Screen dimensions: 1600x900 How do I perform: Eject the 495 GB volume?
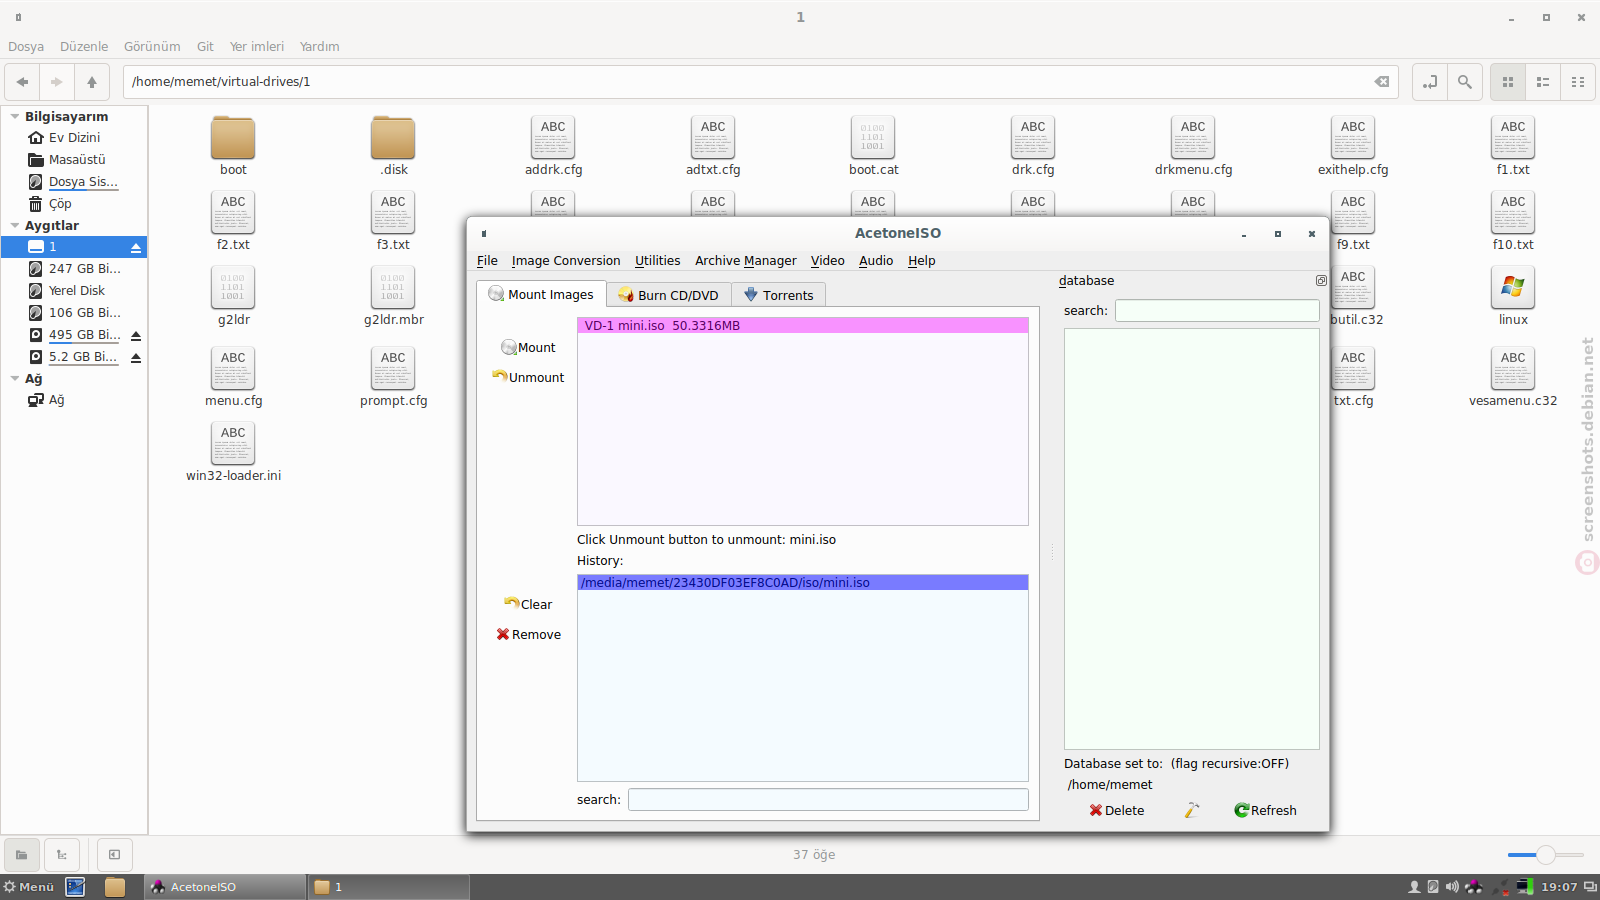136,335
